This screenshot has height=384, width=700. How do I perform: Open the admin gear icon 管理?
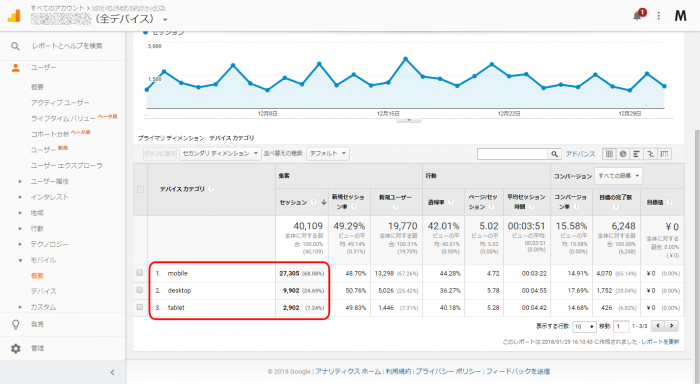click(x=16, y=348)
